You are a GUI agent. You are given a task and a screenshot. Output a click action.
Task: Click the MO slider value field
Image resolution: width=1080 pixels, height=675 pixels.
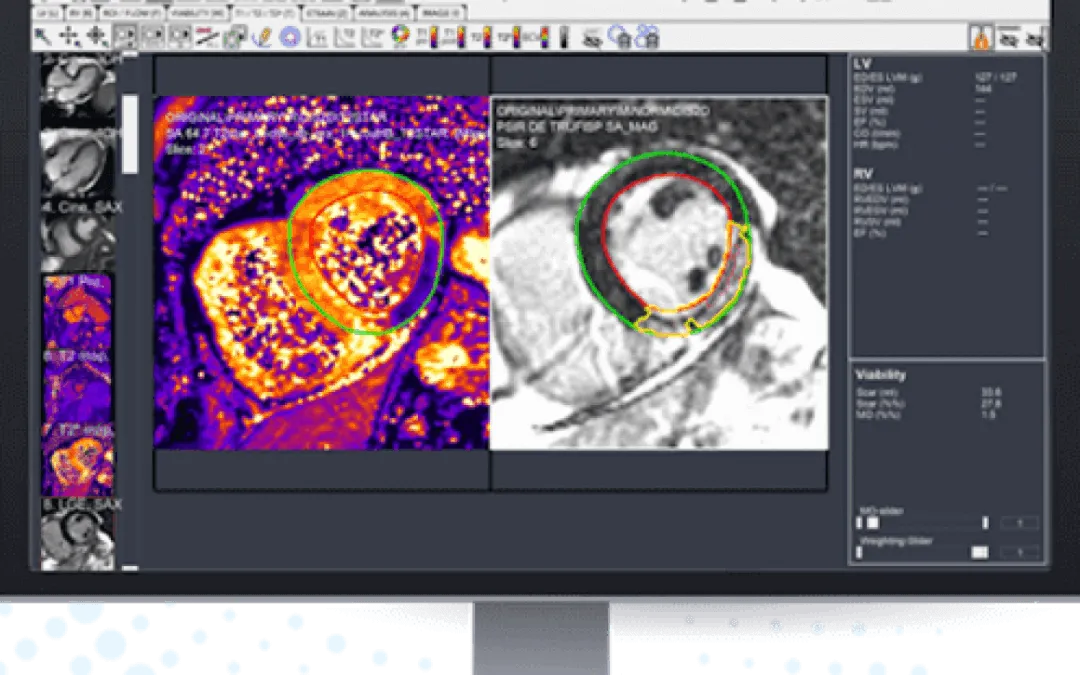[x=1019, y=523]
